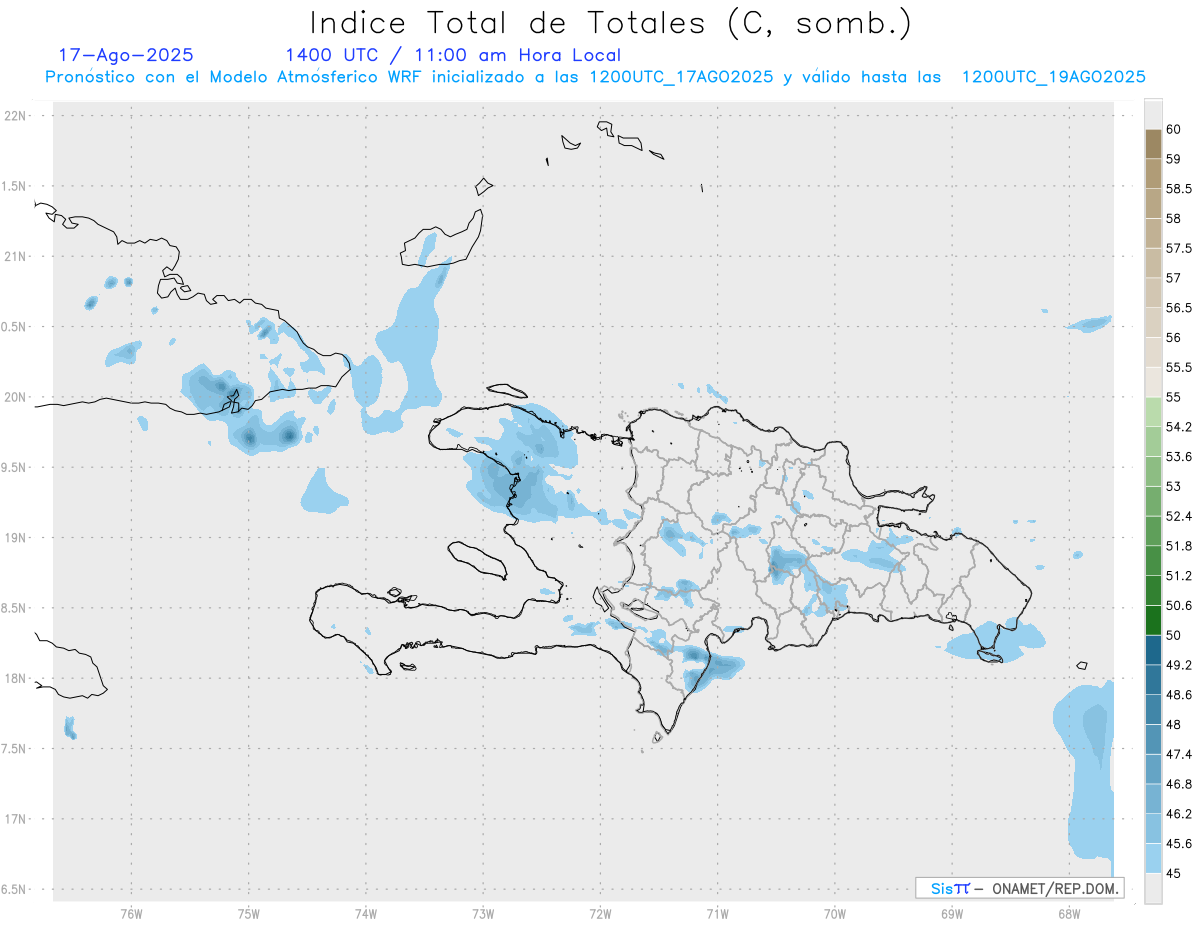
Task: Click the '74W' longitude label
Action: tap(365, 913)
